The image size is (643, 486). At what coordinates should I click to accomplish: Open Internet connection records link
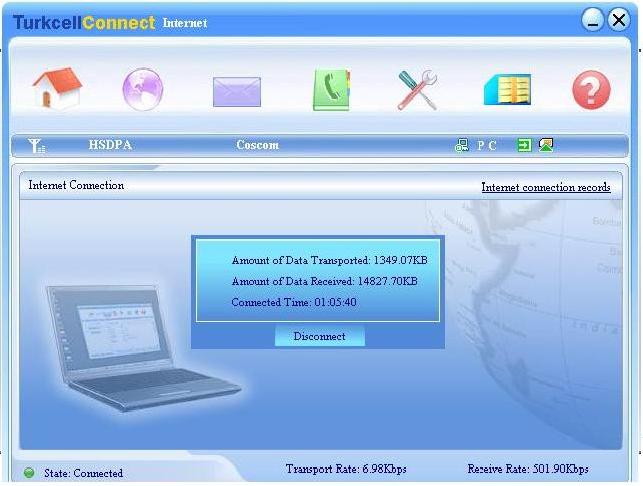[545, 187]
